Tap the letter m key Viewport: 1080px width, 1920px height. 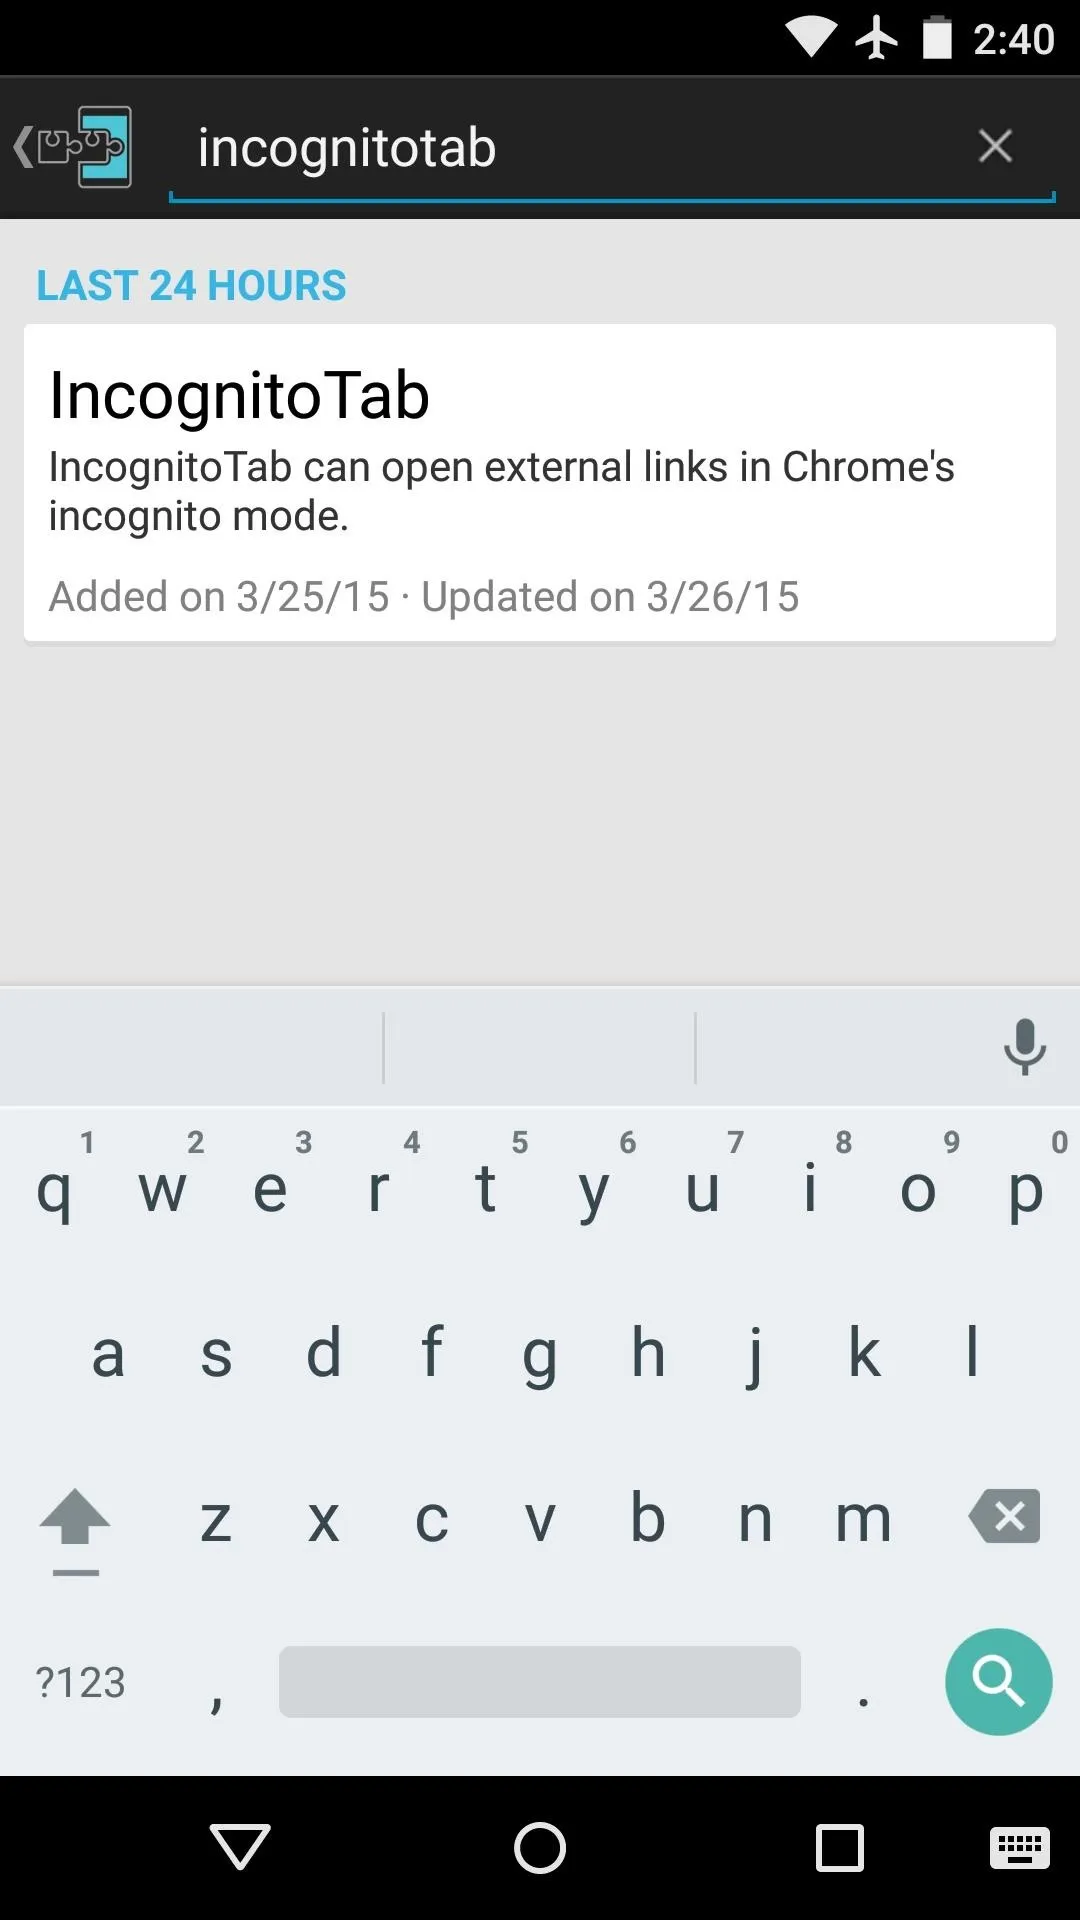point(863,1518)
